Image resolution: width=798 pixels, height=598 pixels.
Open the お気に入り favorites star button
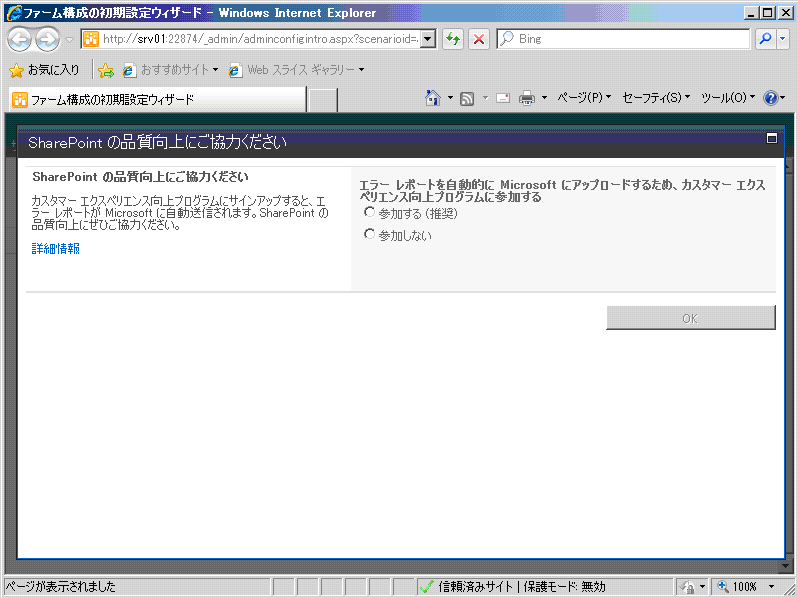click(45, 70)
